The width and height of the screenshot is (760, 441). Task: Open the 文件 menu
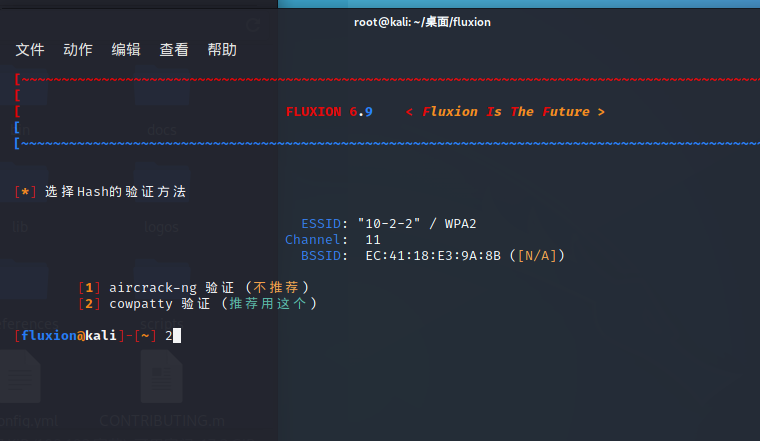tap(30, 49)
